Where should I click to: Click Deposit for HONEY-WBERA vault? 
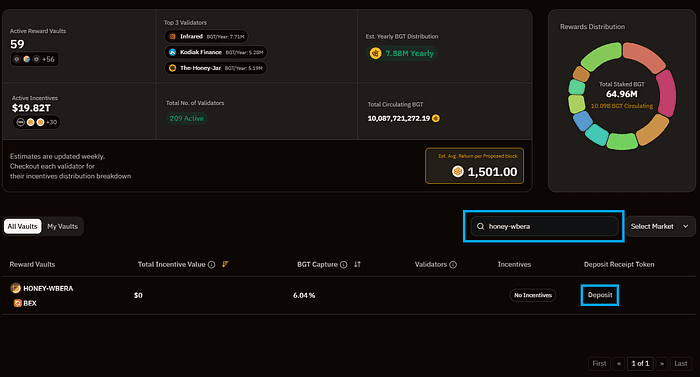(x=600, y=295)
